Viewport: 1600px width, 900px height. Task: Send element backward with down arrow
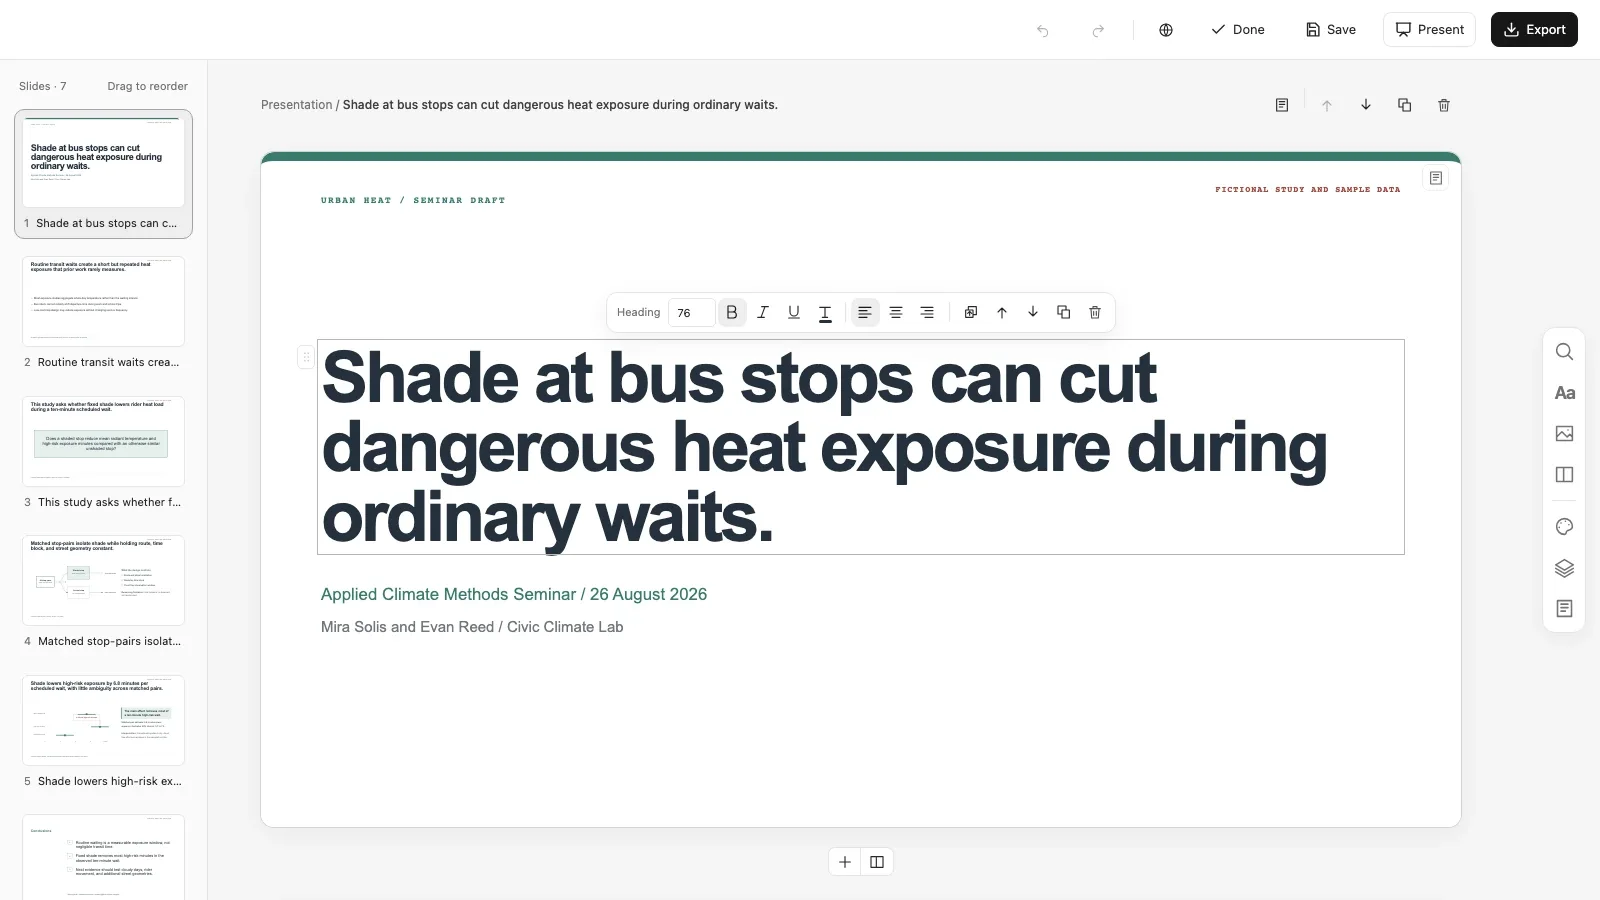[x=1033, y=312]
